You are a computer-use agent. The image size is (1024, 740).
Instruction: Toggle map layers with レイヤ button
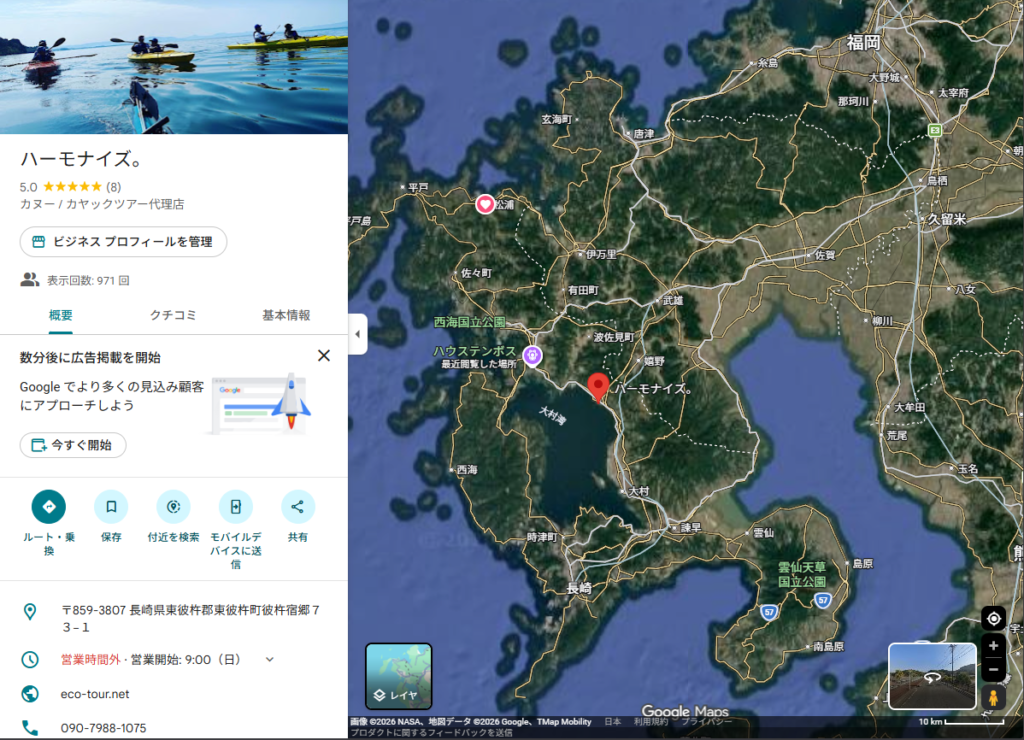(399, 676)
